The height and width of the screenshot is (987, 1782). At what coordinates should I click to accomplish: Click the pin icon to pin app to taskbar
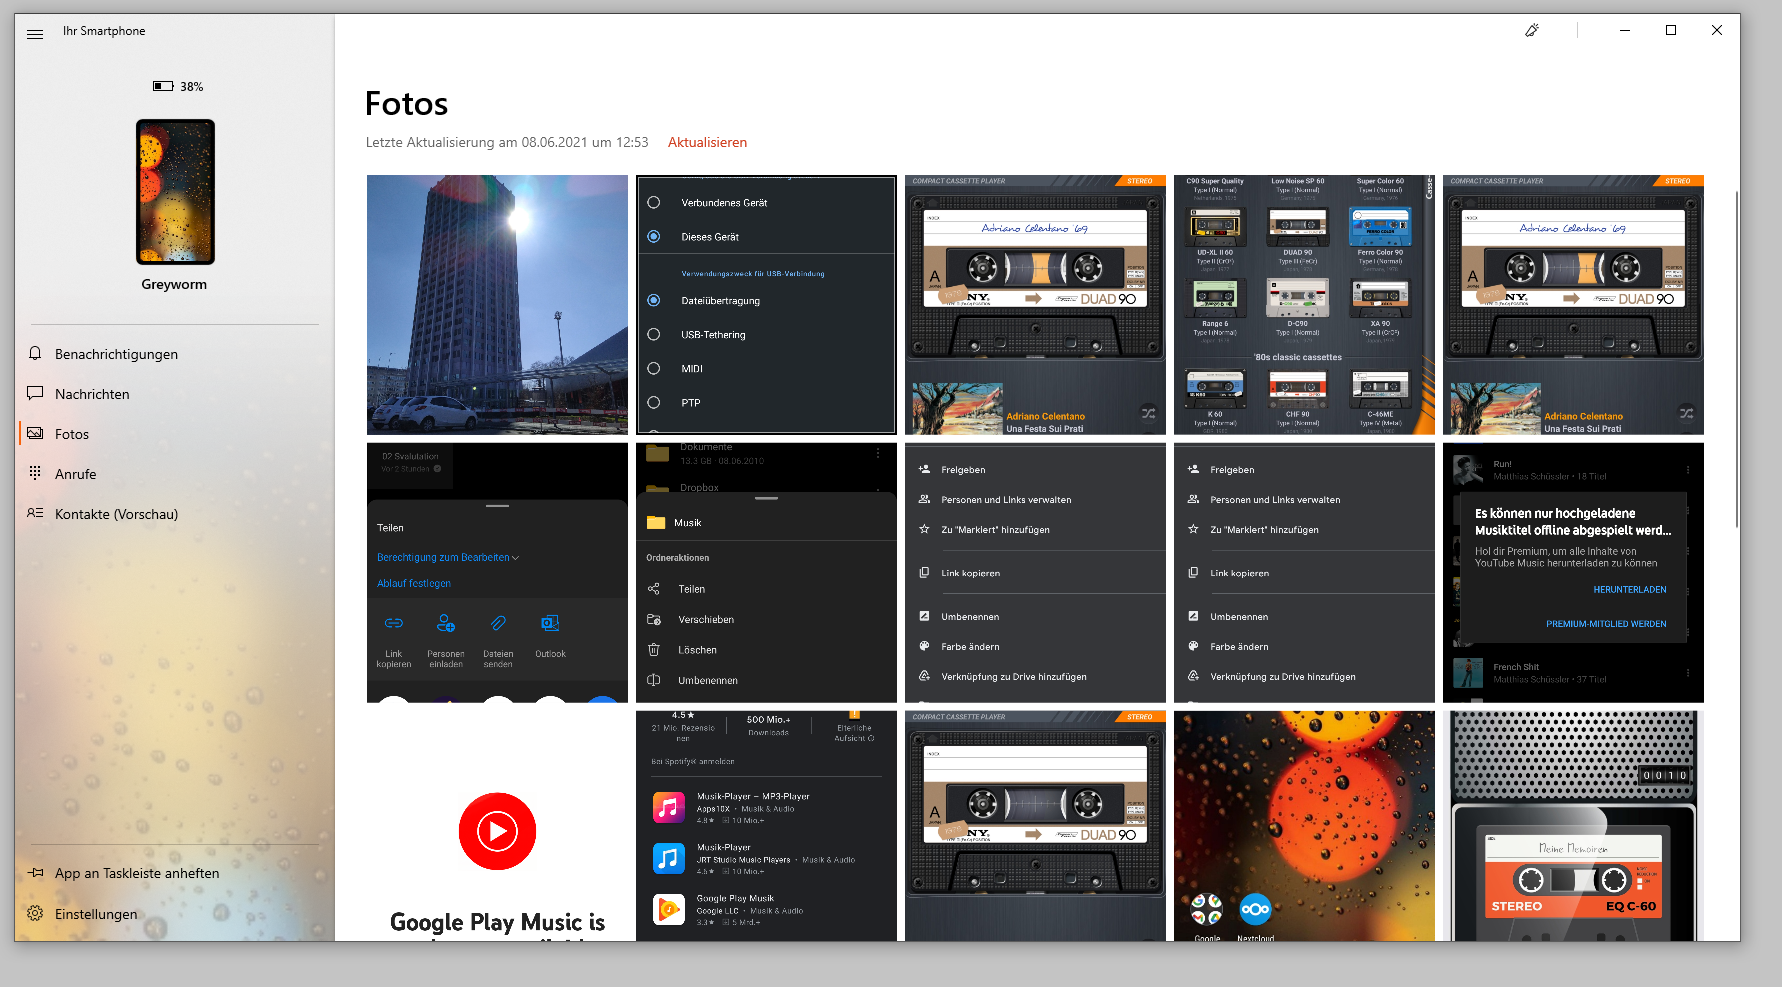pos(35,873)
